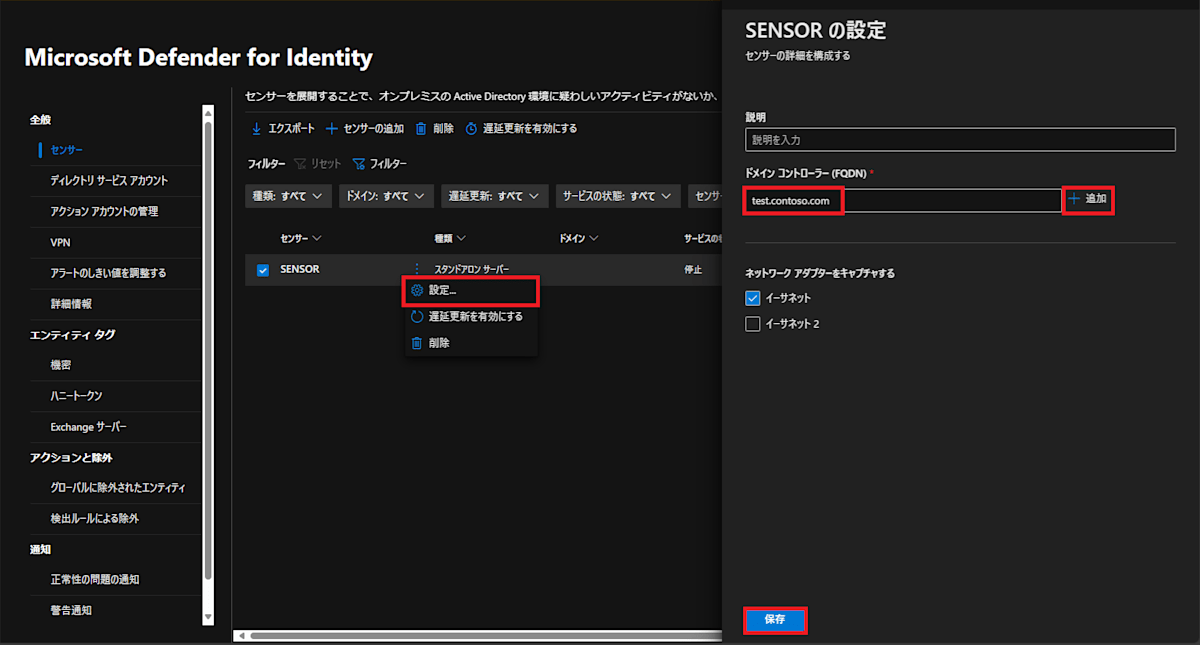Click the 保存 button

[775, 620]
